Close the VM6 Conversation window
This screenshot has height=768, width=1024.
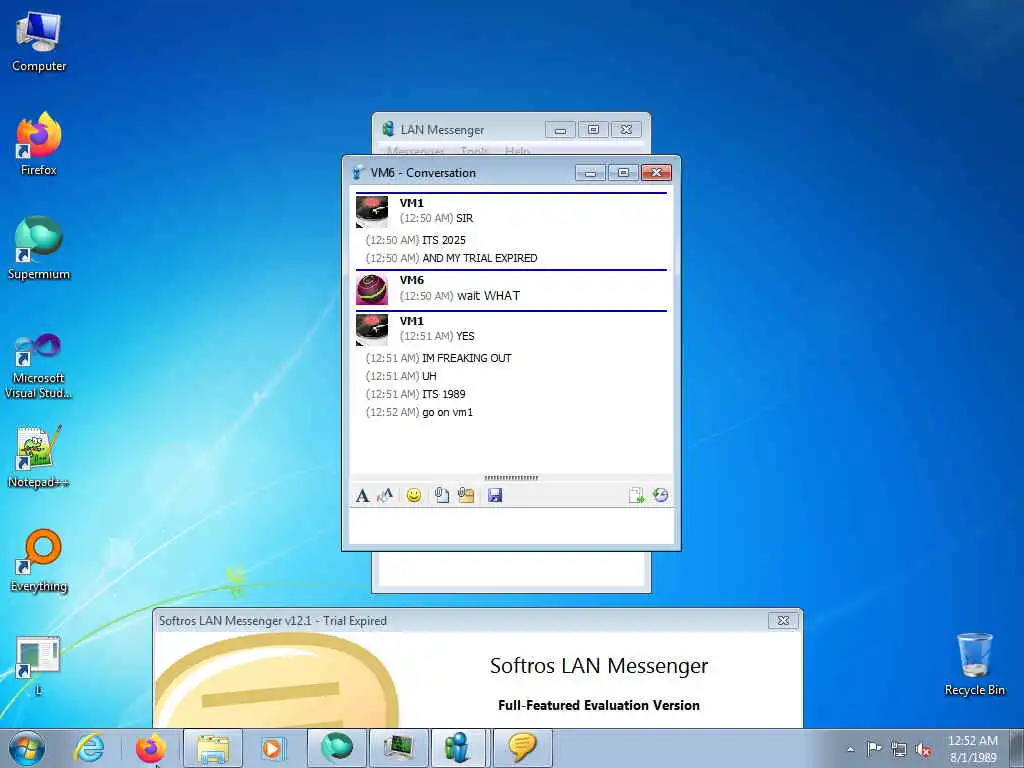coord(656,172)
